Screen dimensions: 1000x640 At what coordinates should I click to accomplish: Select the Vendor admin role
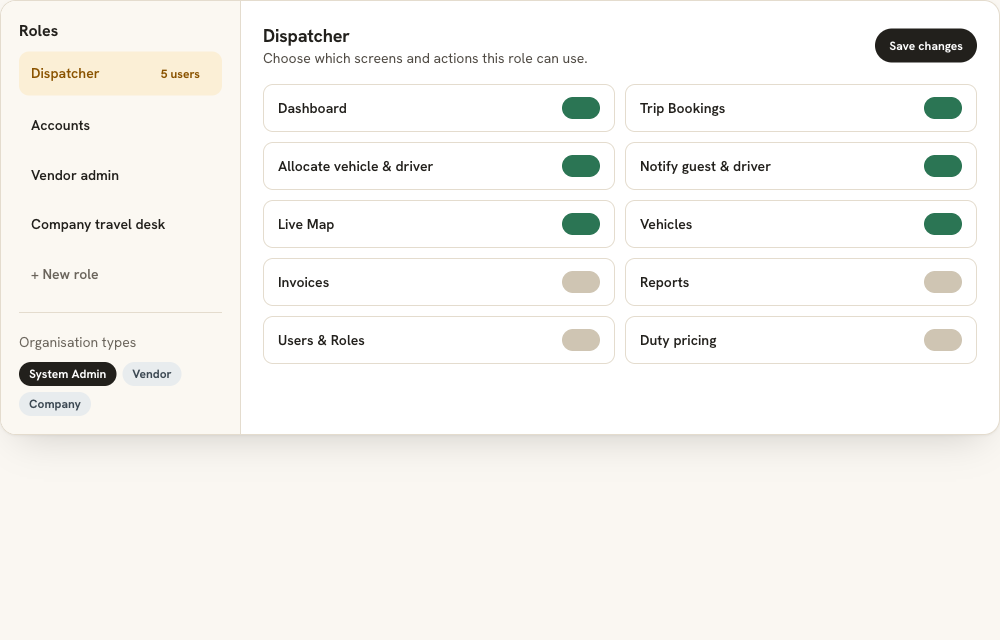121,175
